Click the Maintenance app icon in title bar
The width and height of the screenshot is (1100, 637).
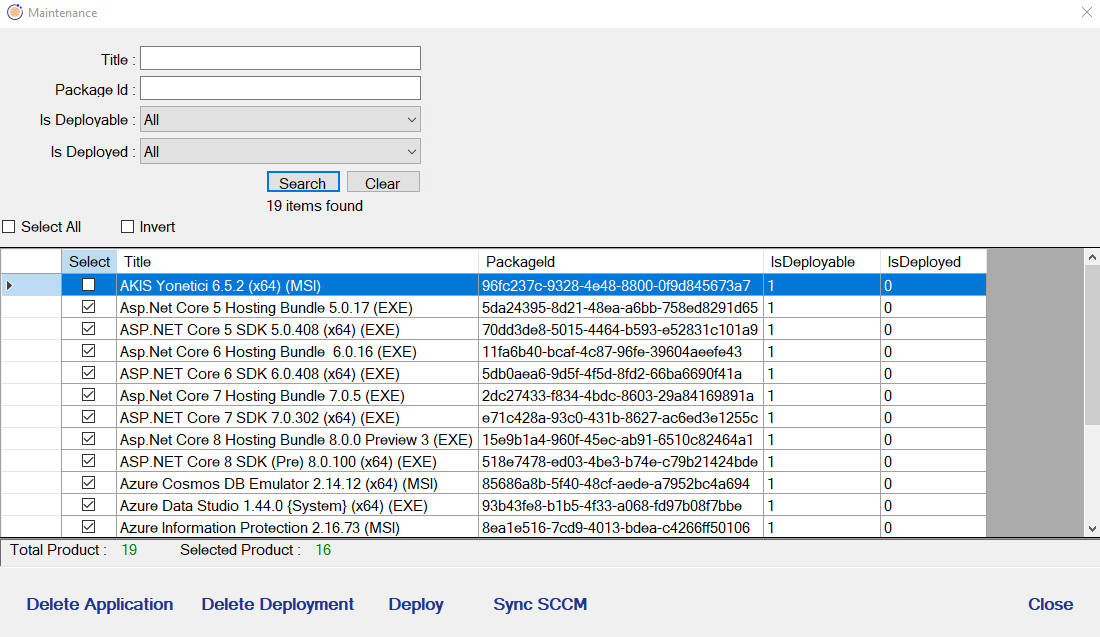14,13
